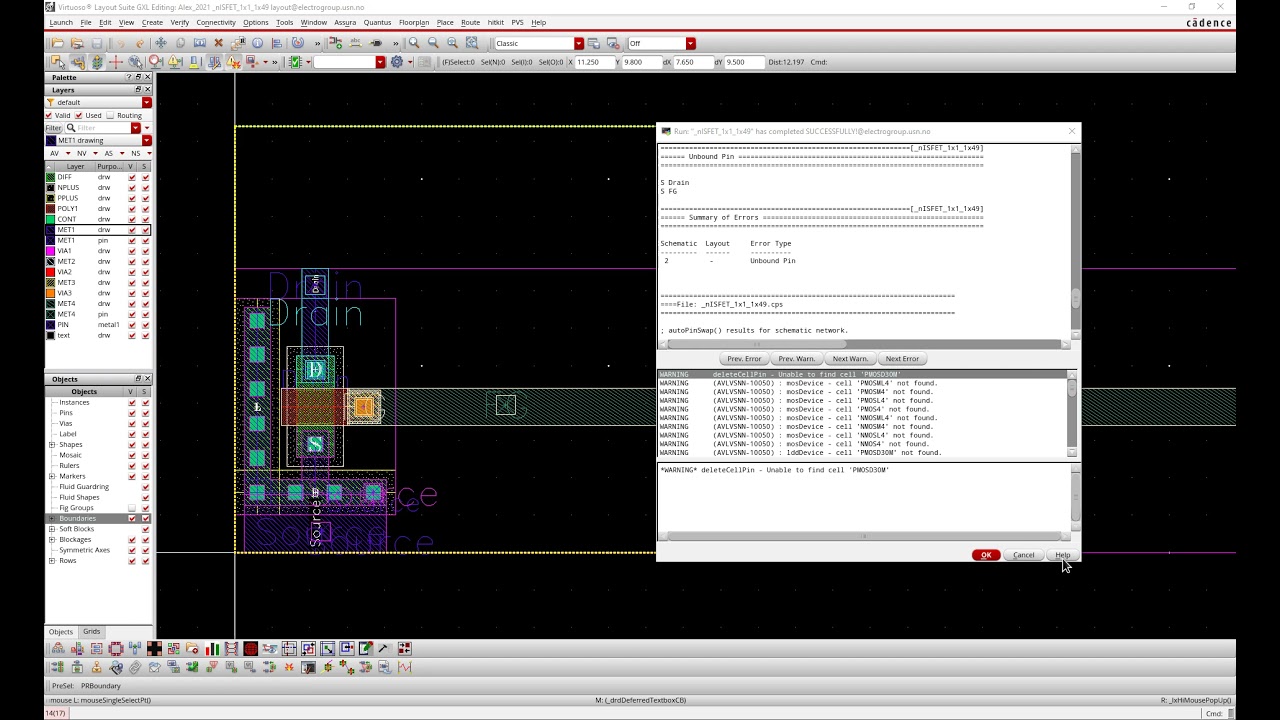Viewport: 1280px width, 720px height.
Task: Open the Floorplan menu
Action: coord(414,22)
